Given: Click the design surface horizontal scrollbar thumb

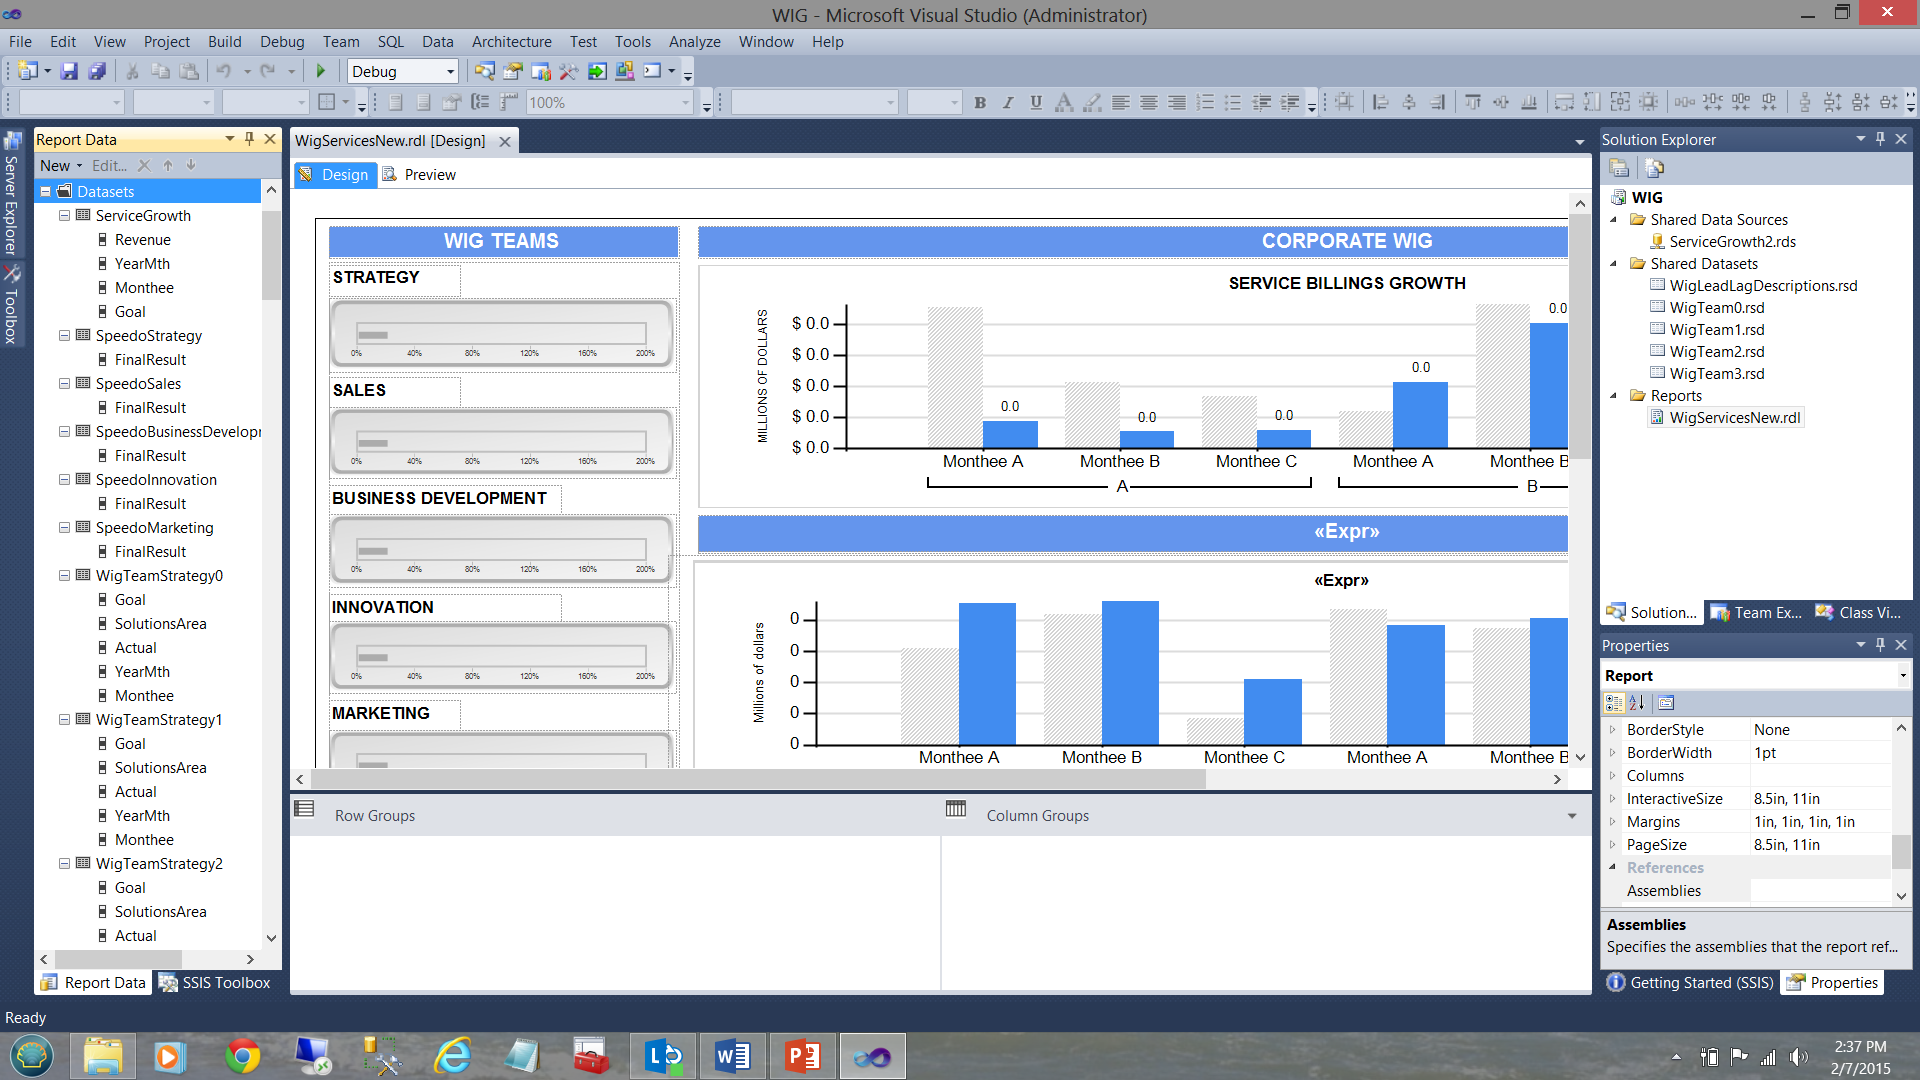Looking at the screenshot, I should click(758, 780).
